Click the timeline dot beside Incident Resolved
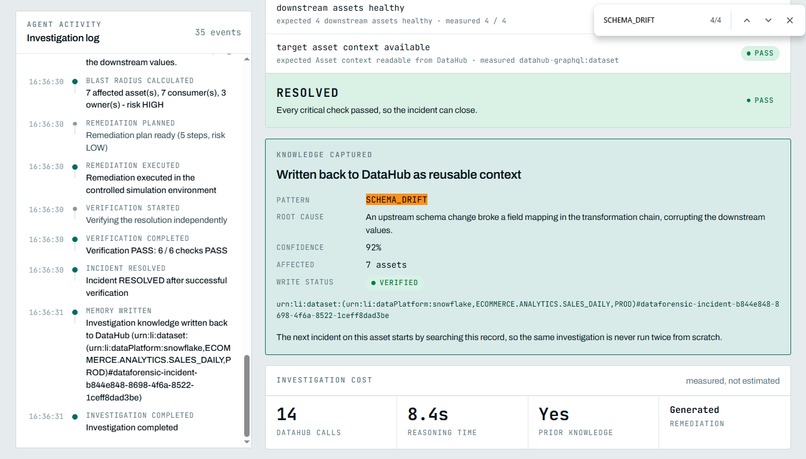Image resolution: width=806 pixels, height=459 pixels. pyautogui.click(x=75, y=270)
